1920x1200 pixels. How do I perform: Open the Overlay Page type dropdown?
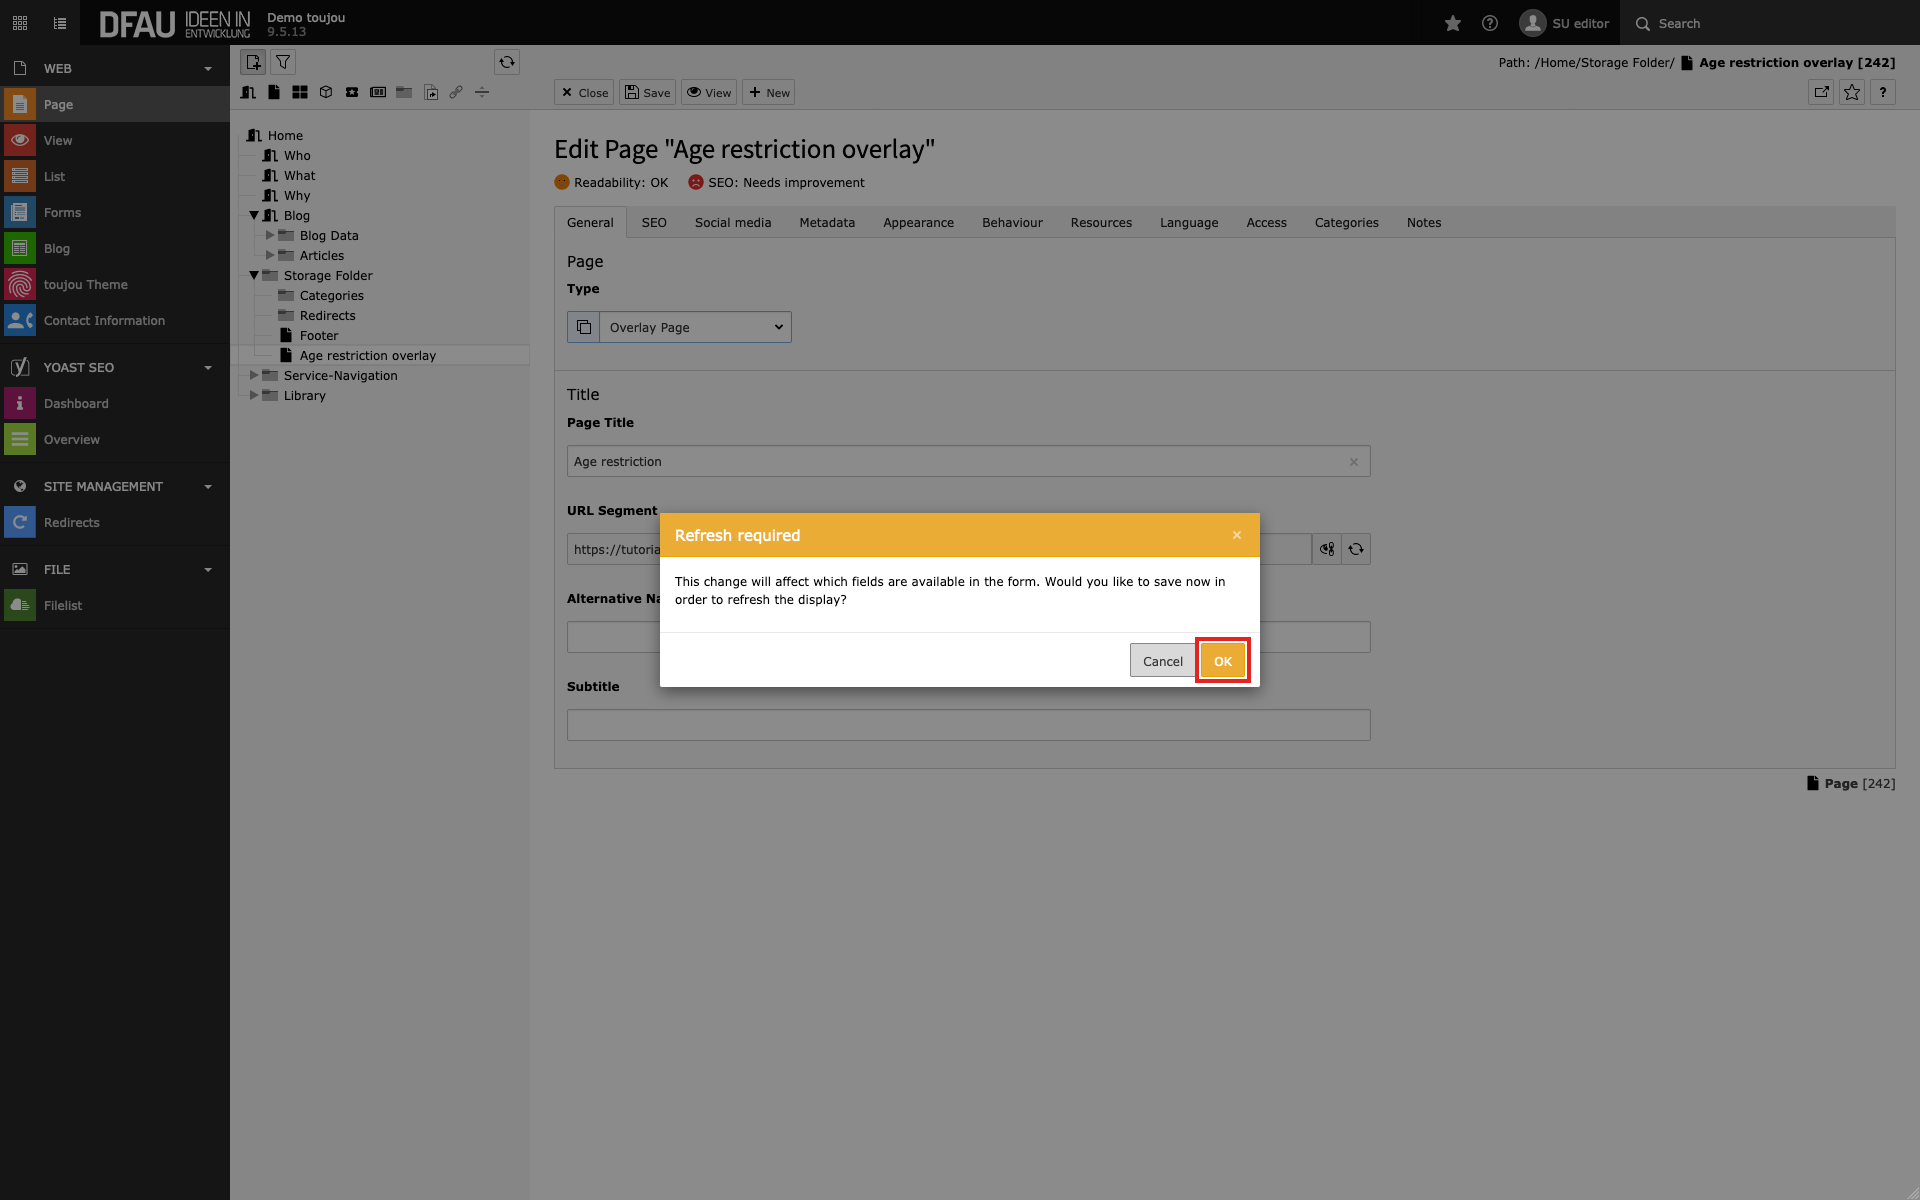click(x=695, y=327)
